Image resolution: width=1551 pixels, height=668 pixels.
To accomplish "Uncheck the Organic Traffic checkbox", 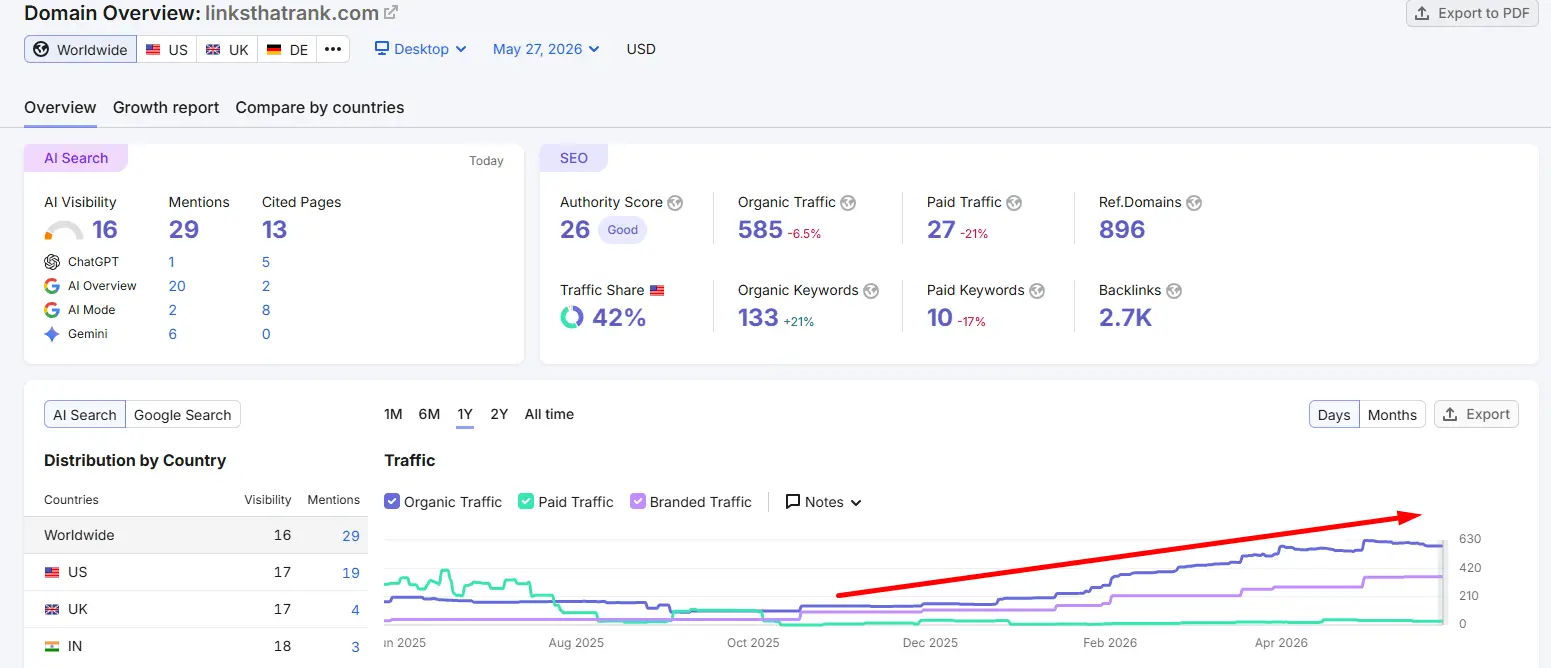I will coord(392,502).
